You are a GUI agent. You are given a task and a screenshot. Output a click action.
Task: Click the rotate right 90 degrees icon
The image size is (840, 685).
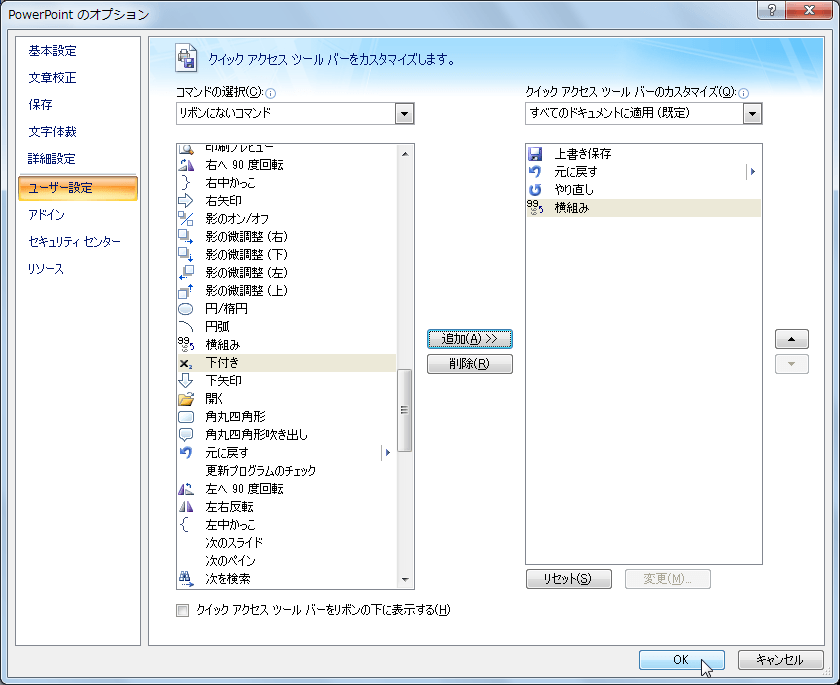point(186,165)
